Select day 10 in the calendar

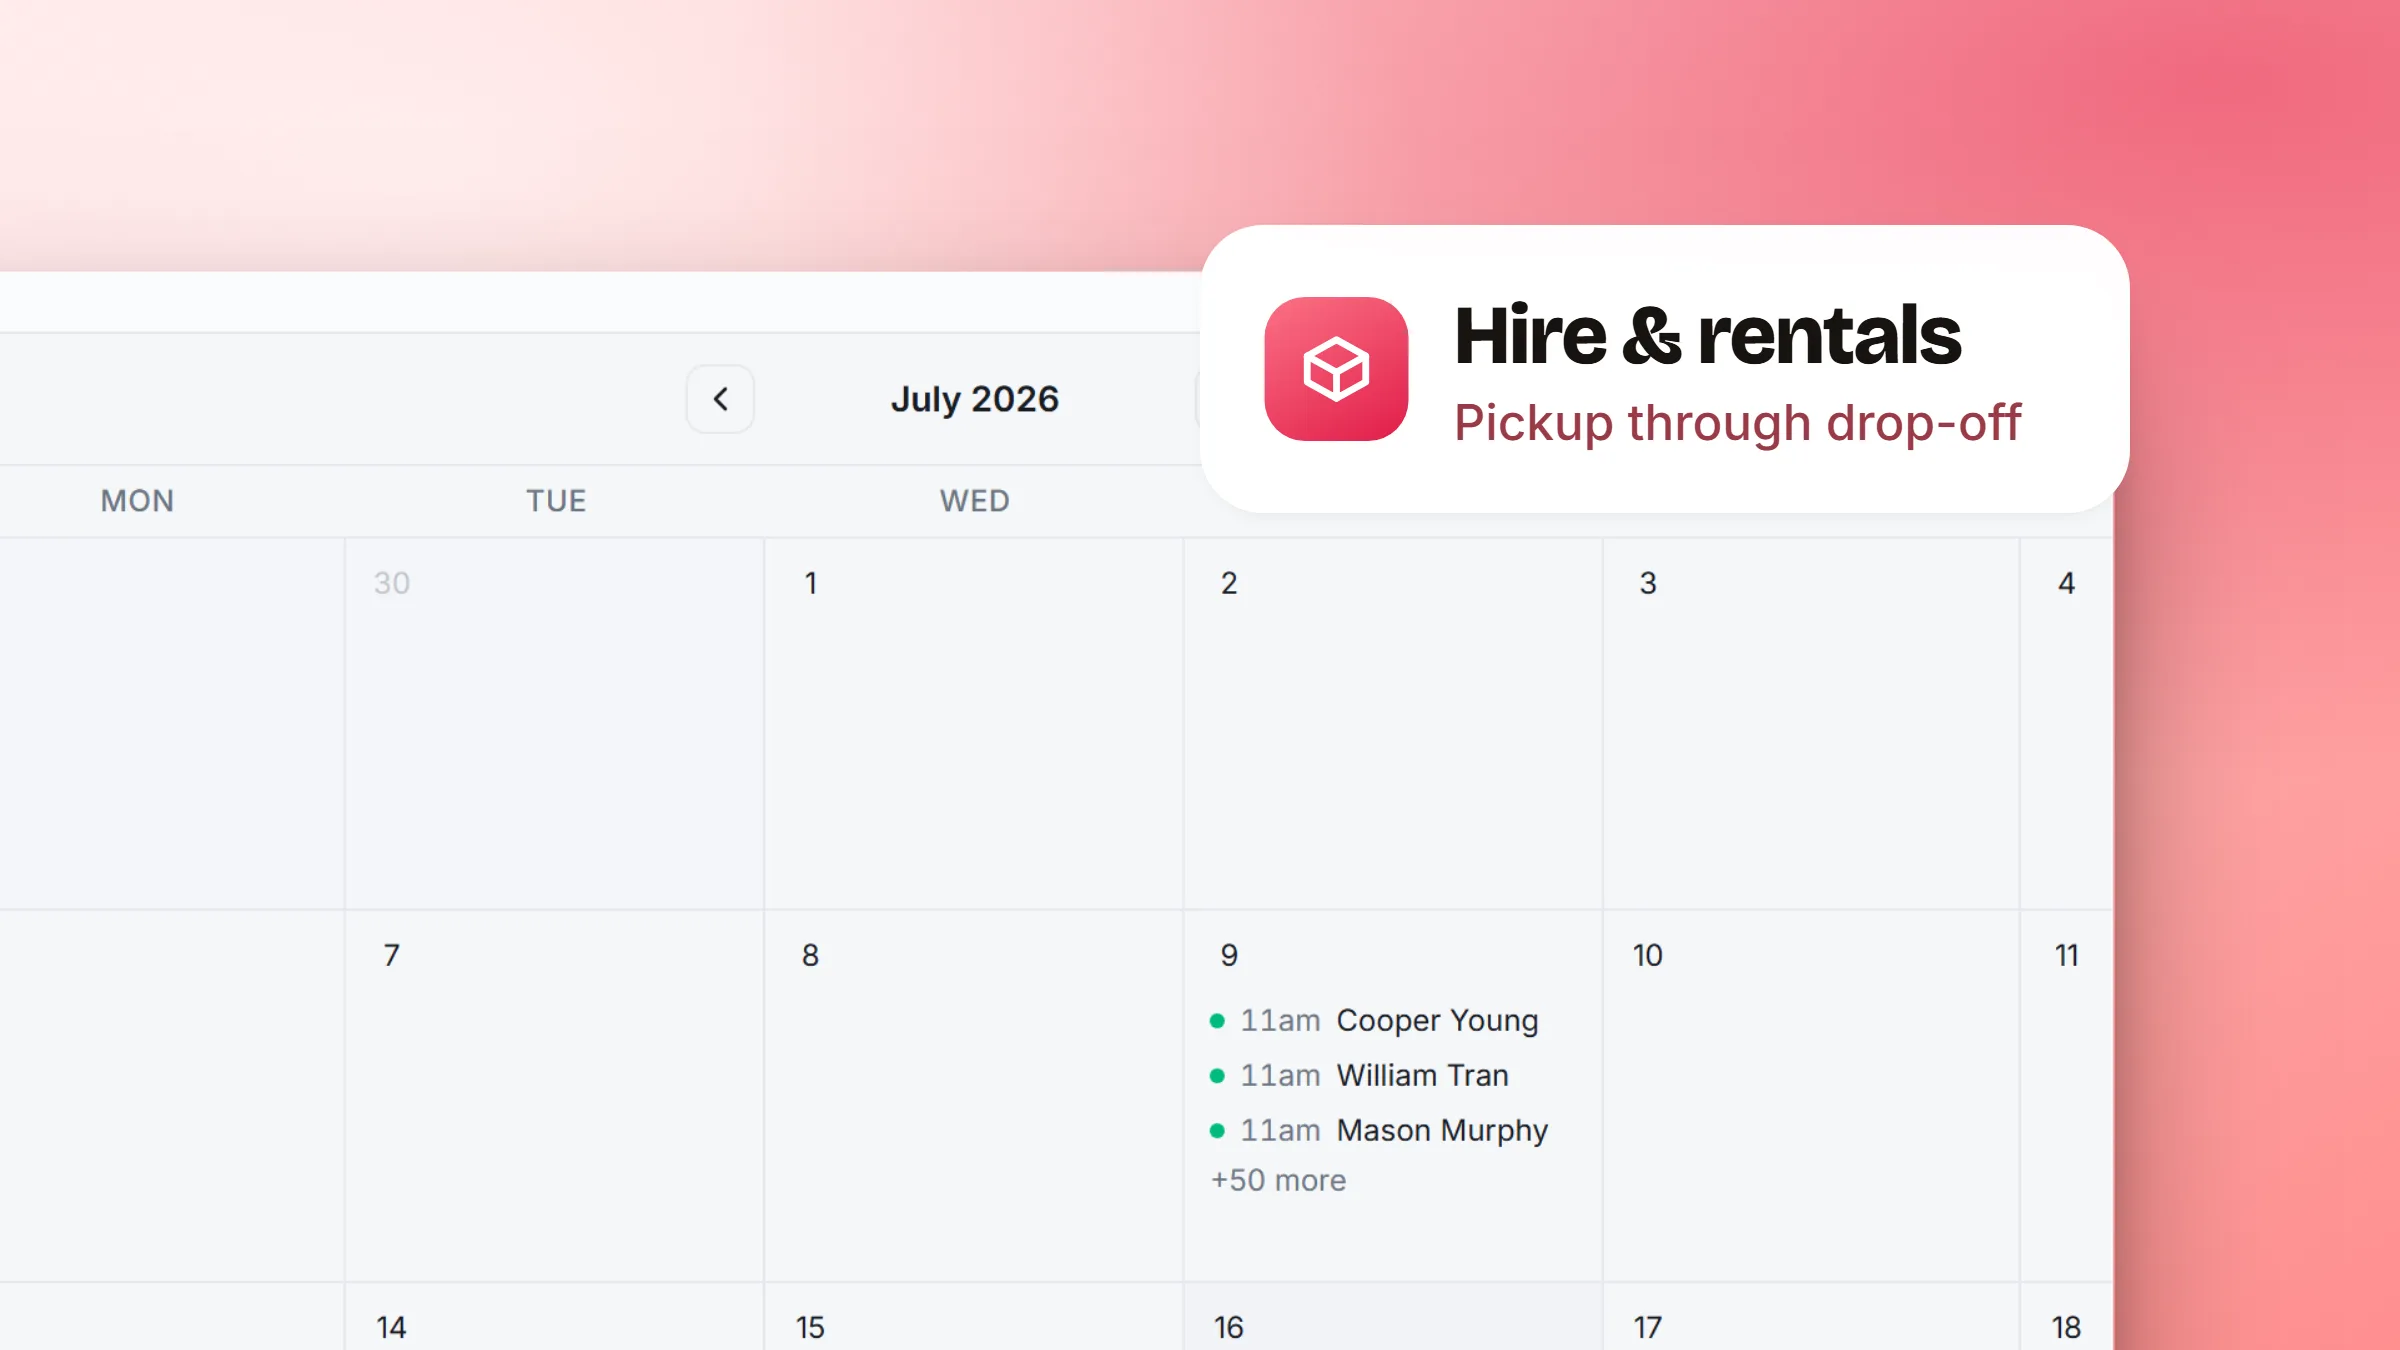pyautogui.click(x=1648, y=955)
